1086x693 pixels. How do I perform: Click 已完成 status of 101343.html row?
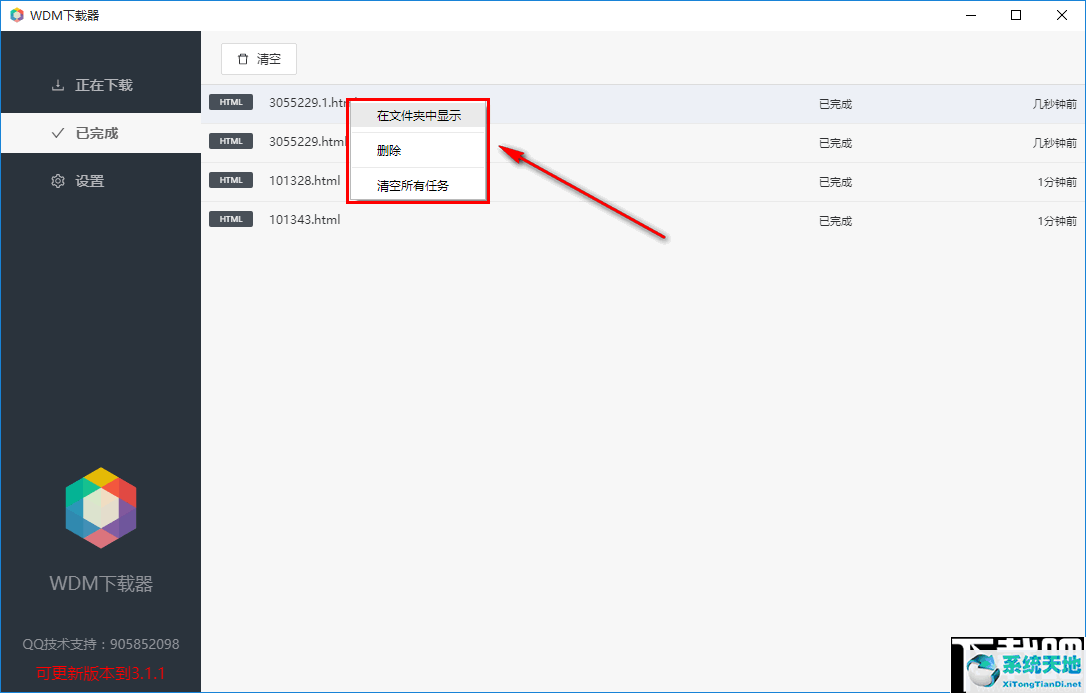[835, 221]
